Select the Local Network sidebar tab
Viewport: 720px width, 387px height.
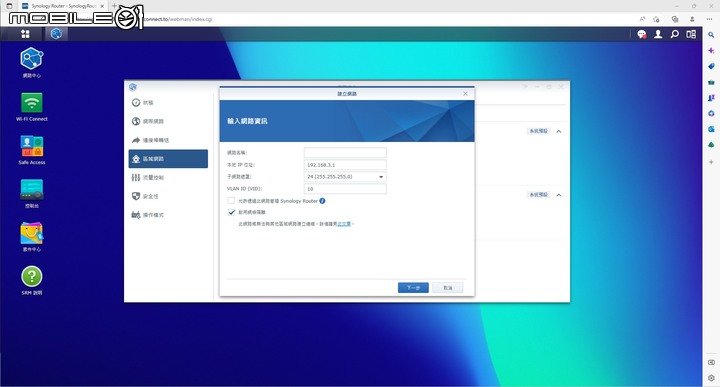click(x=168, y=159)
